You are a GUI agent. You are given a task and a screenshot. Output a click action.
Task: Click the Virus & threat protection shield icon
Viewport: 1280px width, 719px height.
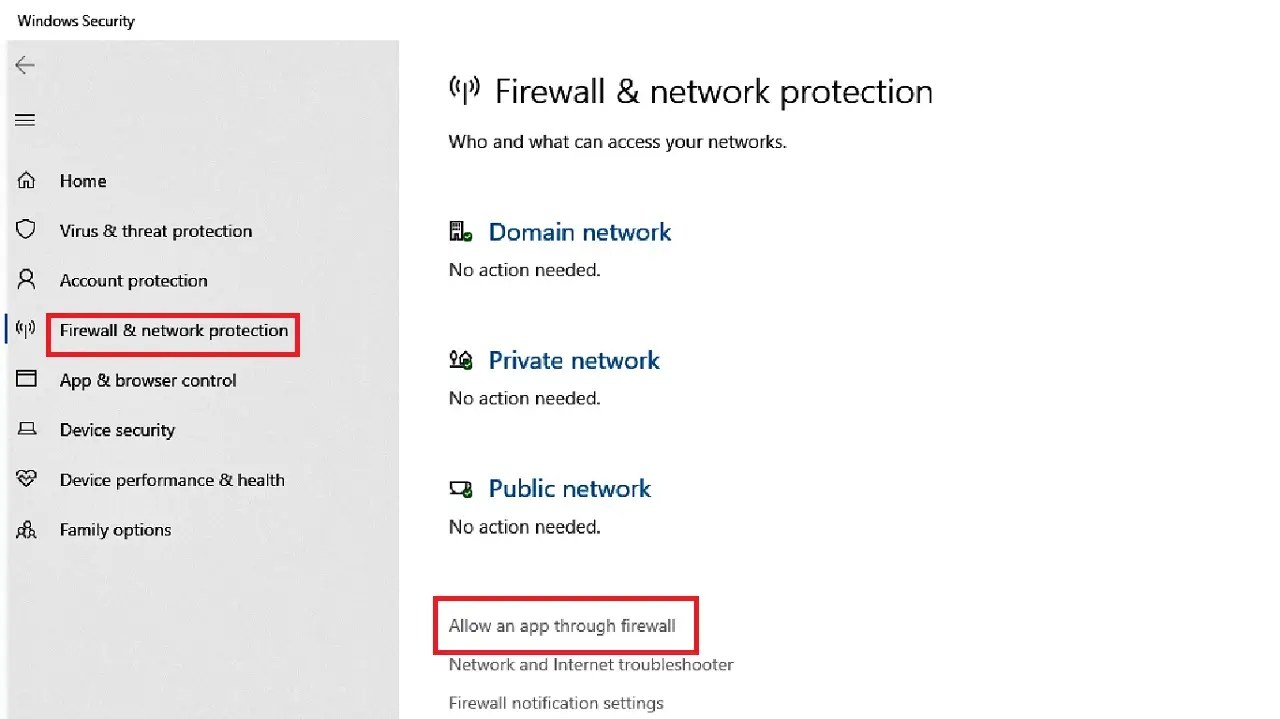click(25, 230)
